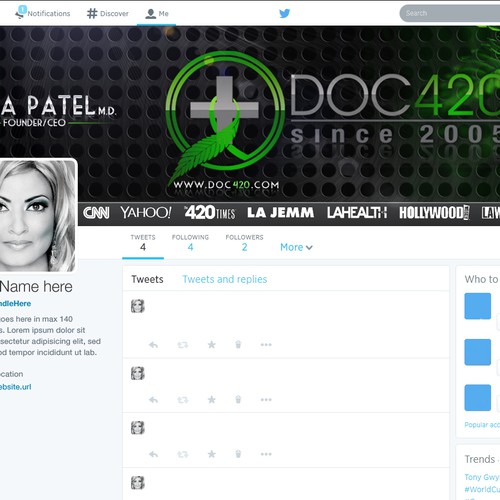The height and width of the screenshot is (500, 500).
Task: Click the www.doc420.com banner text
Action: click(x=226, y=185)
